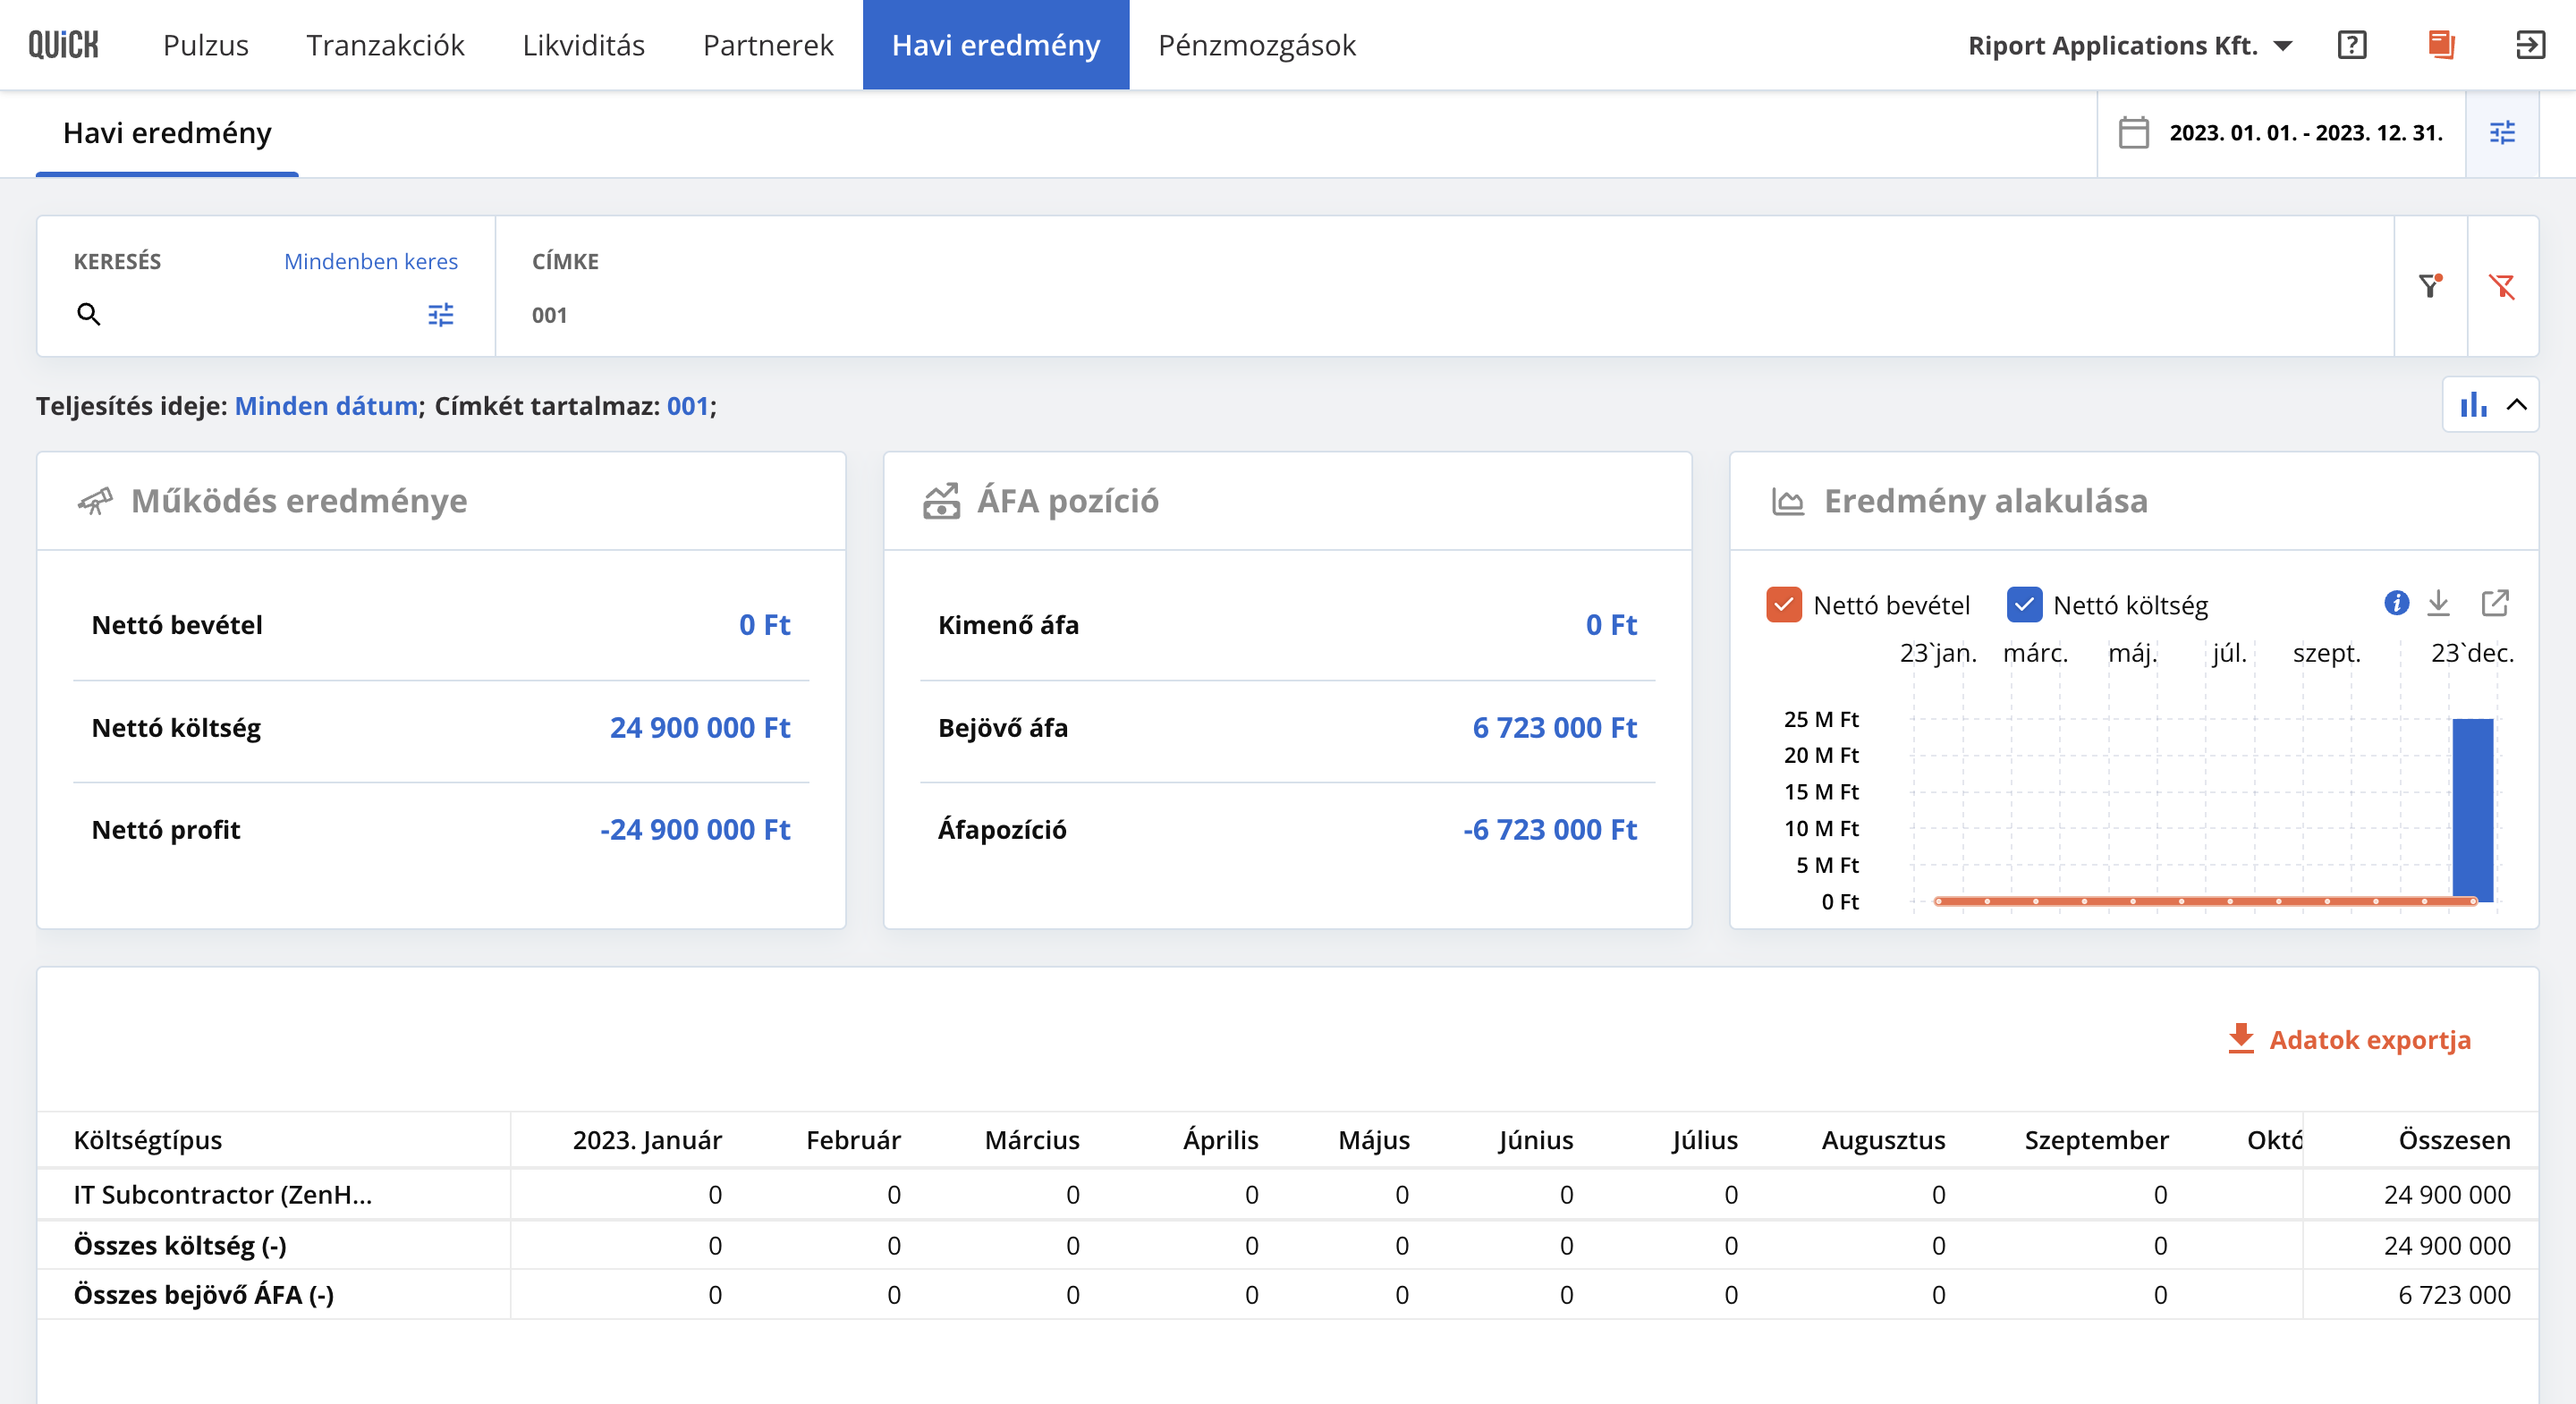The height and width of the screenshot is (1404, 2576).
Task: Click the logout exit icon
Action: coord(2530,45)
